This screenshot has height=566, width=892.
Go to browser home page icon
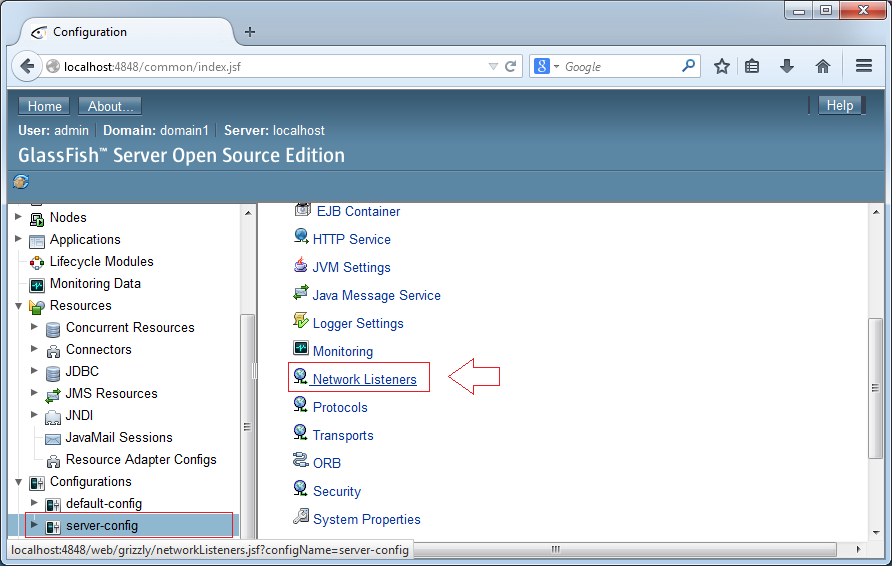[823, 66]
